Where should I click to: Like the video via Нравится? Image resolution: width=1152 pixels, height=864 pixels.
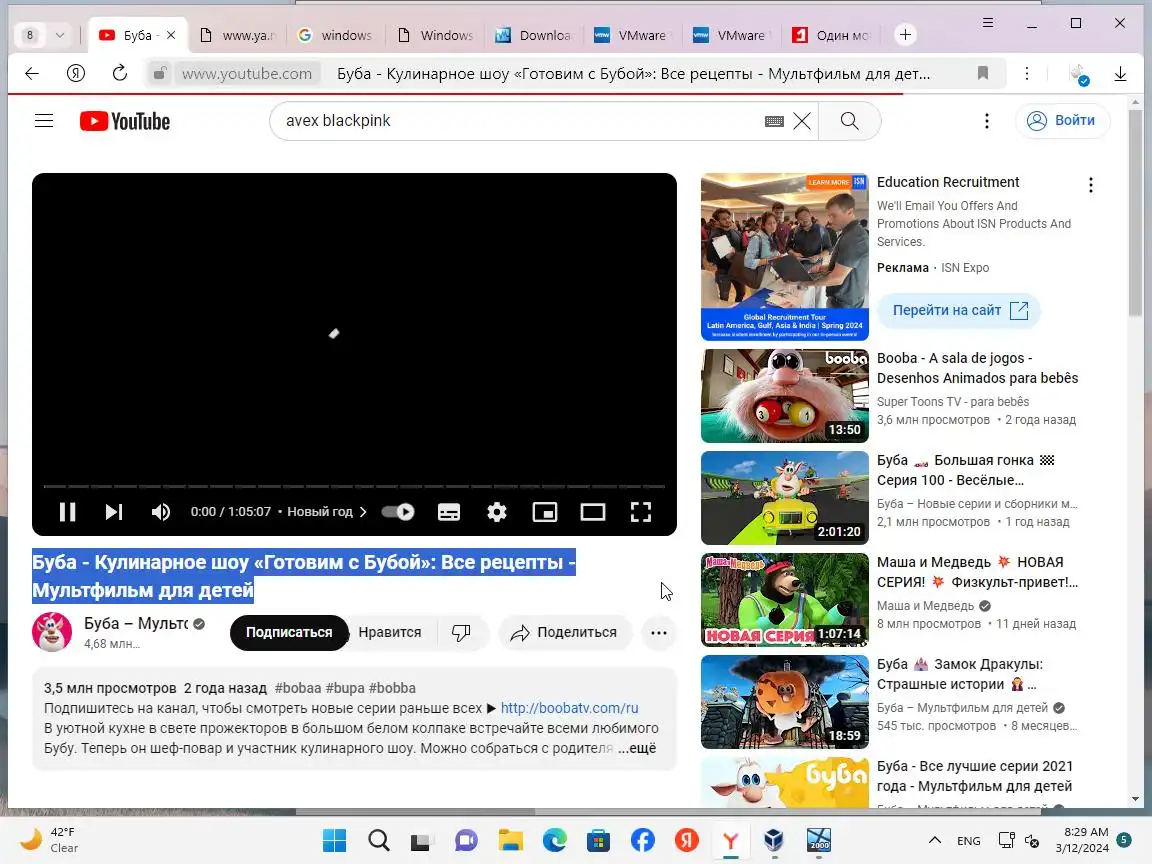[390, 633]
